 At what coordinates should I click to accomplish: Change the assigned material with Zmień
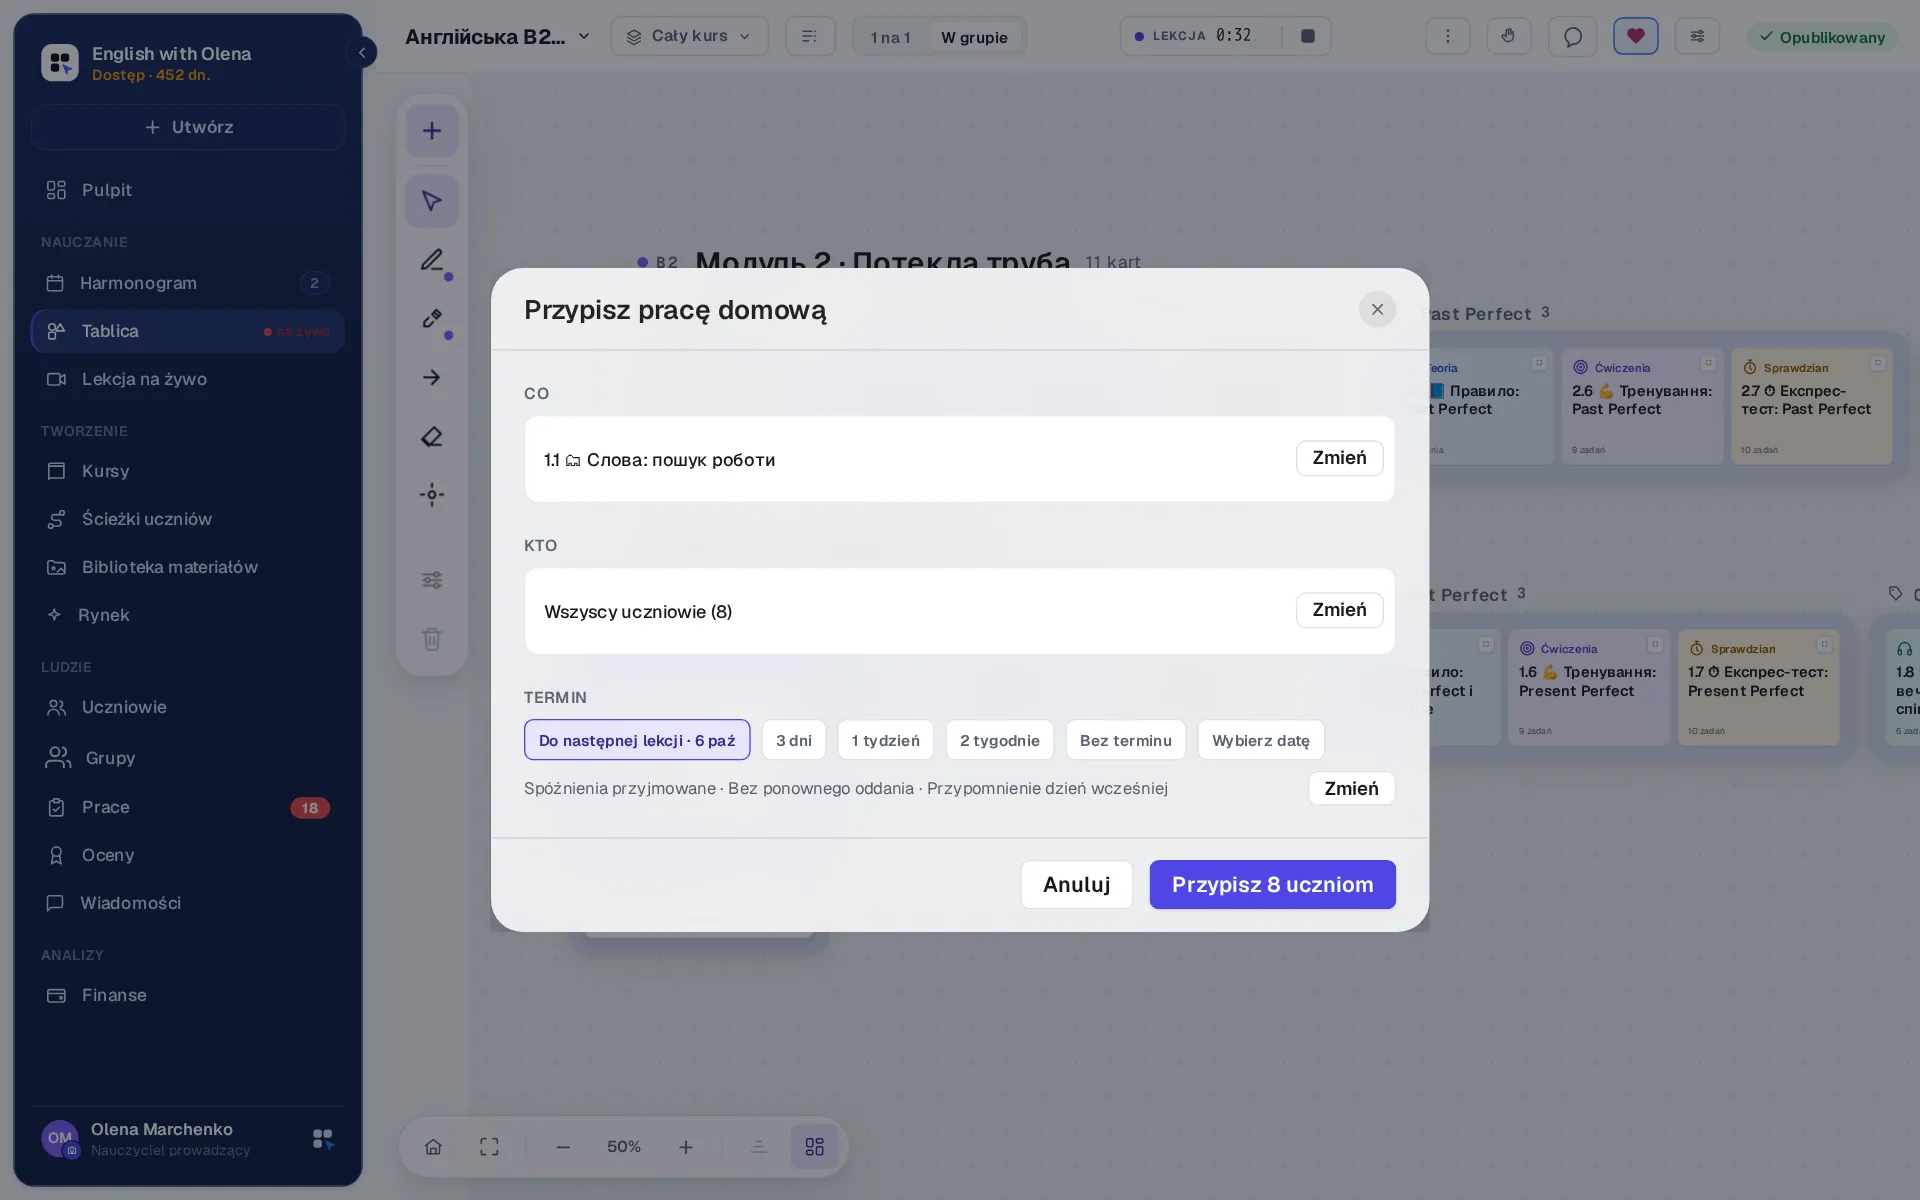(1340, 458)
